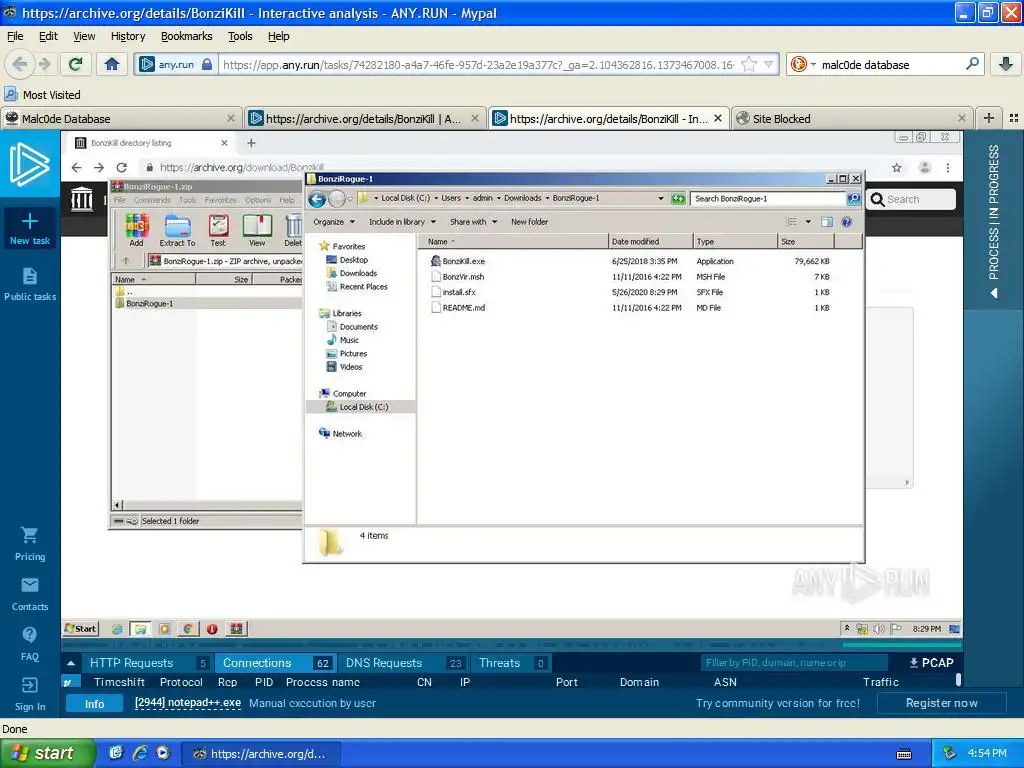The width and height of the screenshot is (1024, 768).
Task: Click the Mypal browser Back arrow
Action: 20,64
